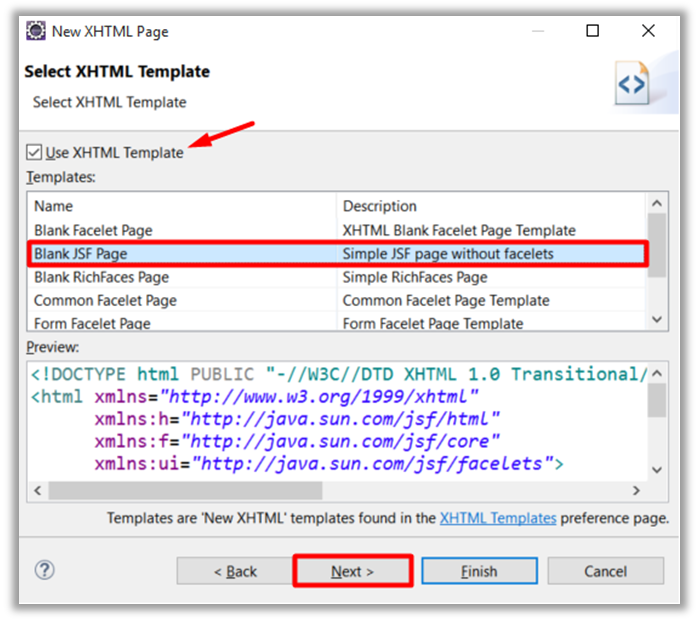Select Blank Facelet Page template
The height and width of the screenshot is (620, 699).
[x=93, y=230]
